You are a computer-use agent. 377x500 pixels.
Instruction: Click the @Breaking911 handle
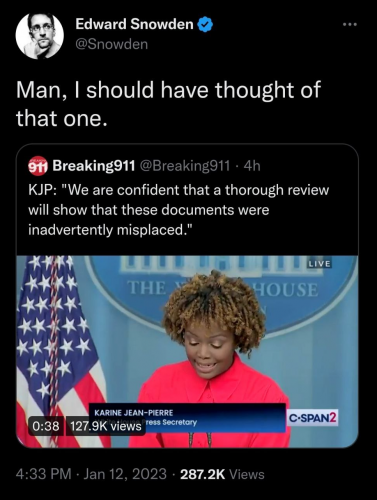(x=184, y=165)
